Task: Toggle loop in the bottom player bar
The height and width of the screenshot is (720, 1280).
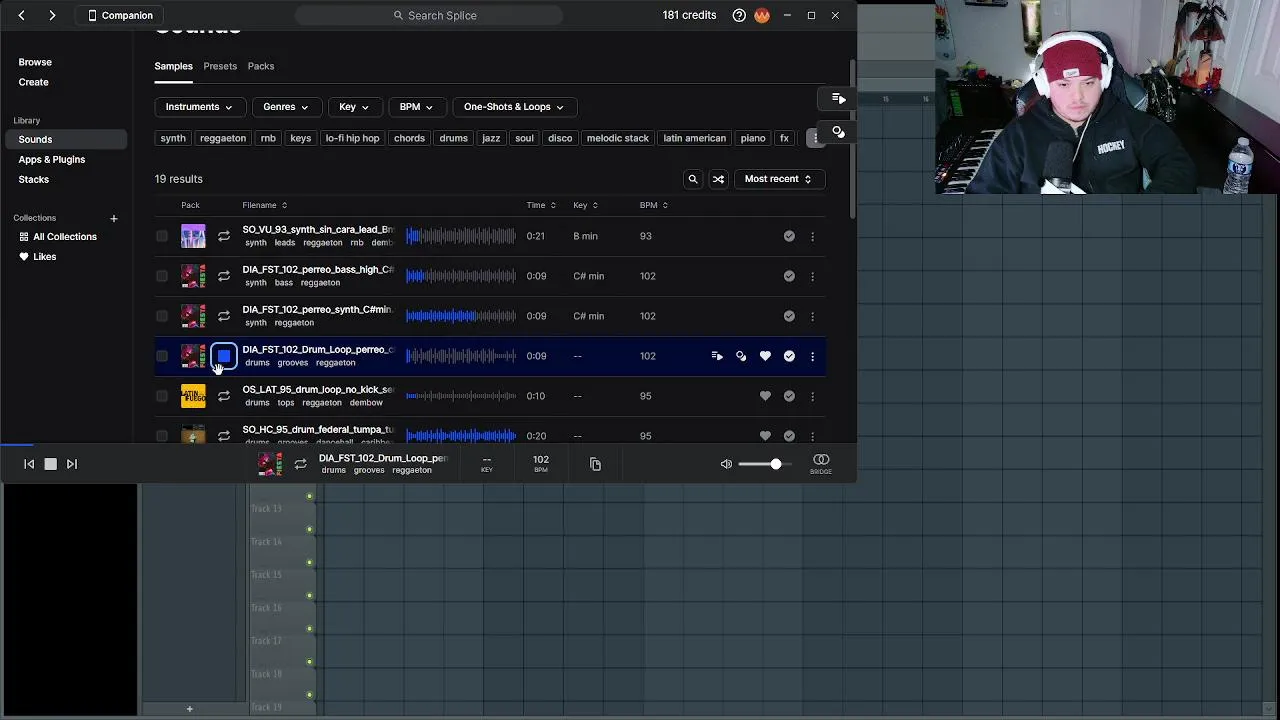Action: coord(300,464)
